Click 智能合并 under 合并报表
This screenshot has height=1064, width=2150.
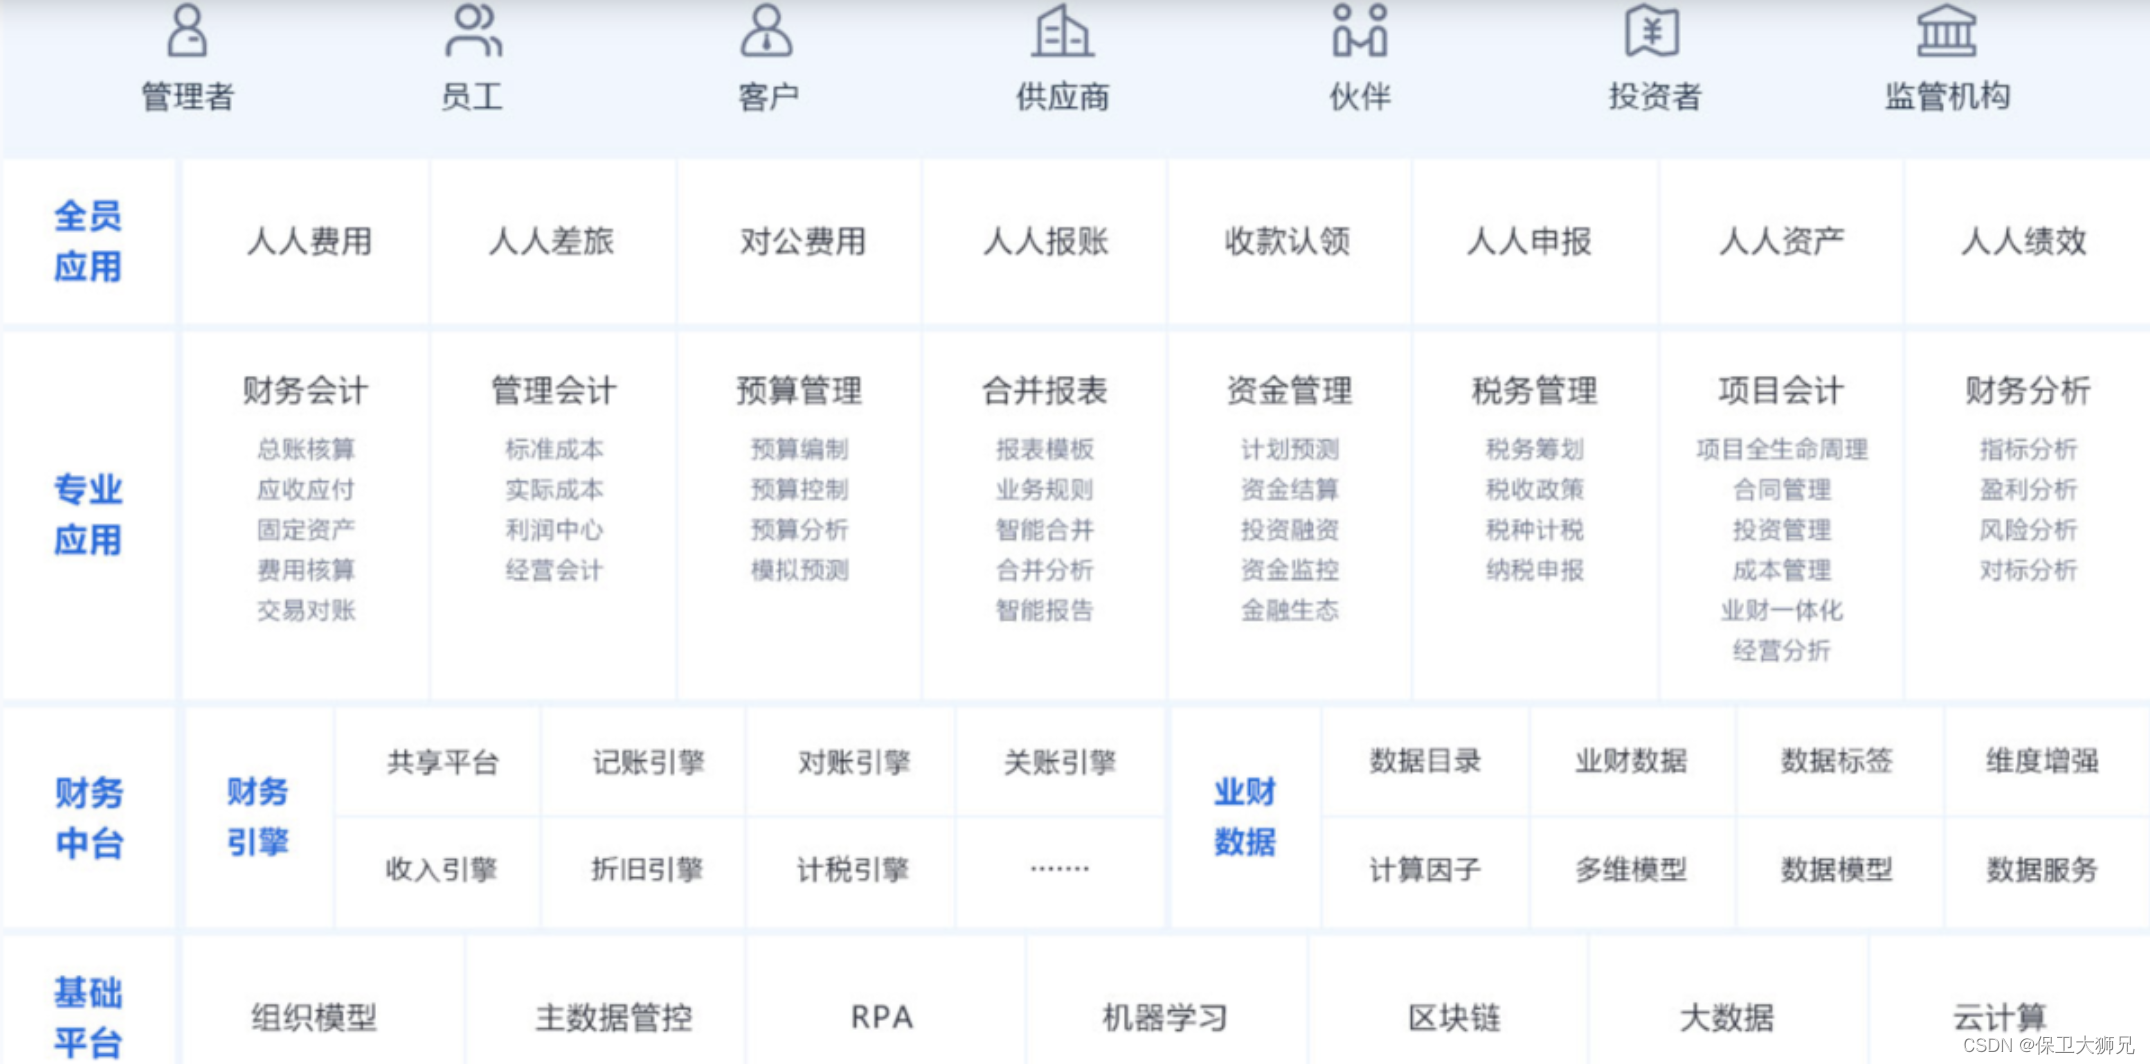point(1045,529)
